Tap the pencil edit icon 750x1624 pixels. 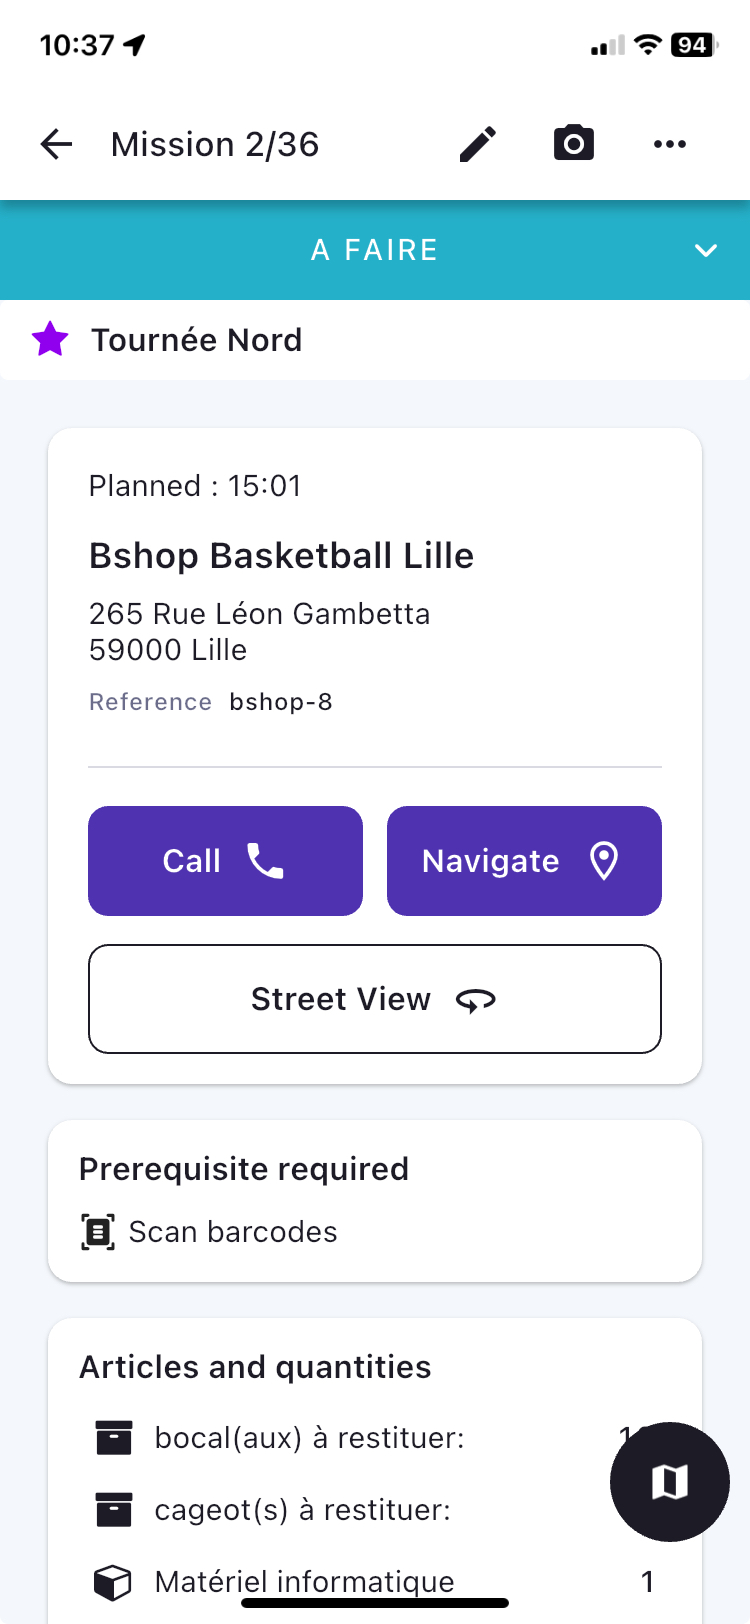(478, 145)
